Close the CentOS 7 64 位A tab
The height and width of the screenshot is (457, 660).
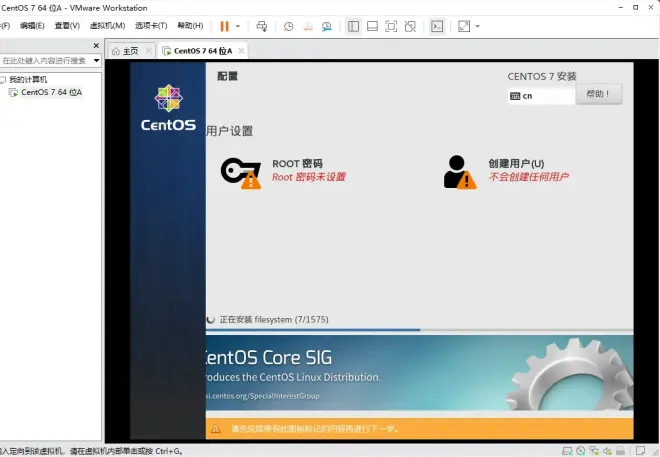click(x=241, y=51)
